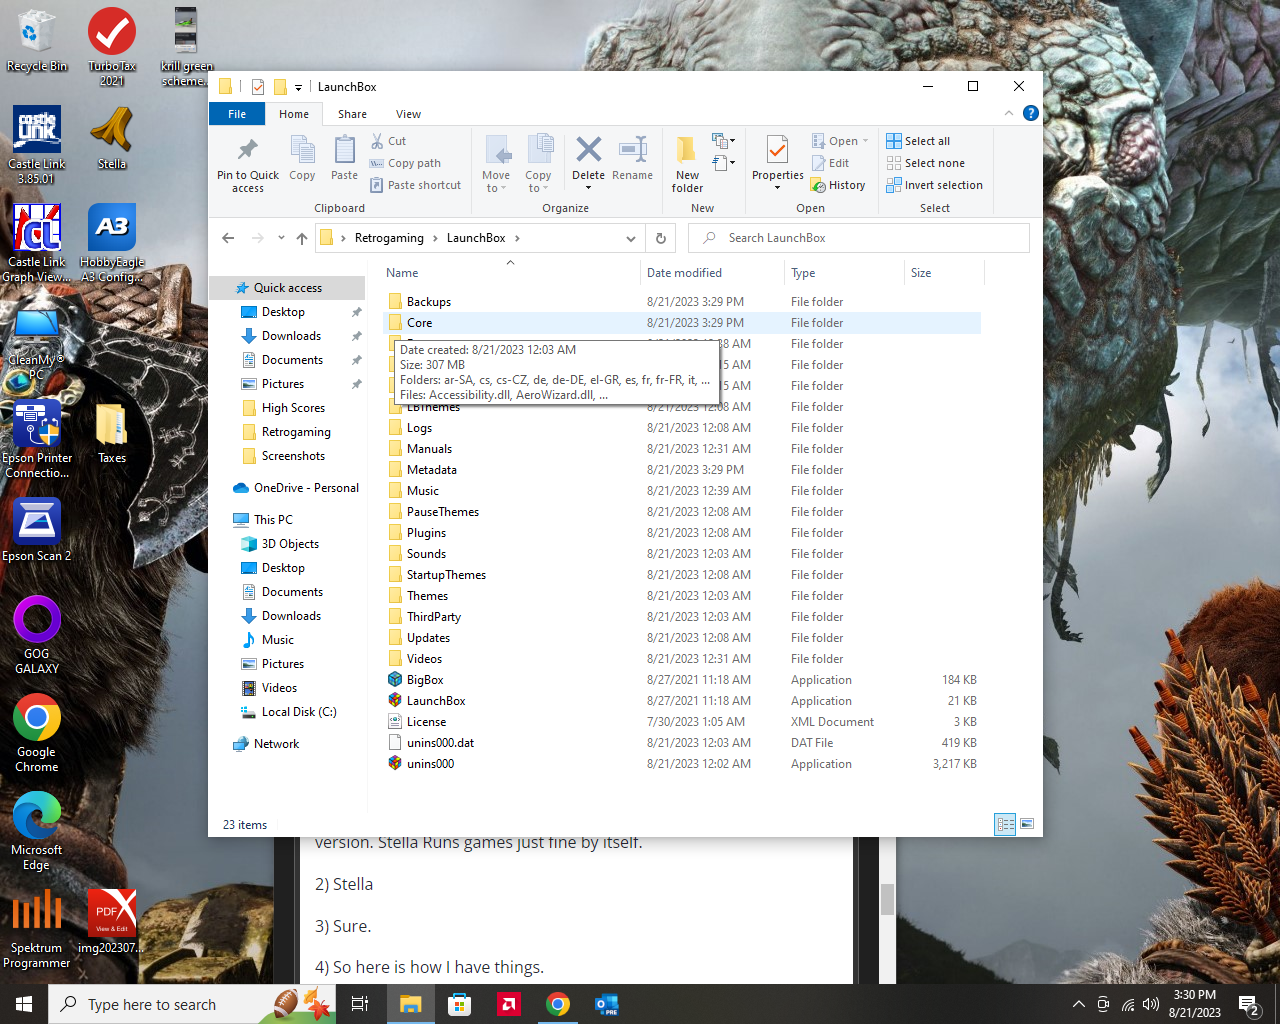1280x1024 pixels.
Task: Click Copy path in Clipboard group
Action: [x=405, y=163]
